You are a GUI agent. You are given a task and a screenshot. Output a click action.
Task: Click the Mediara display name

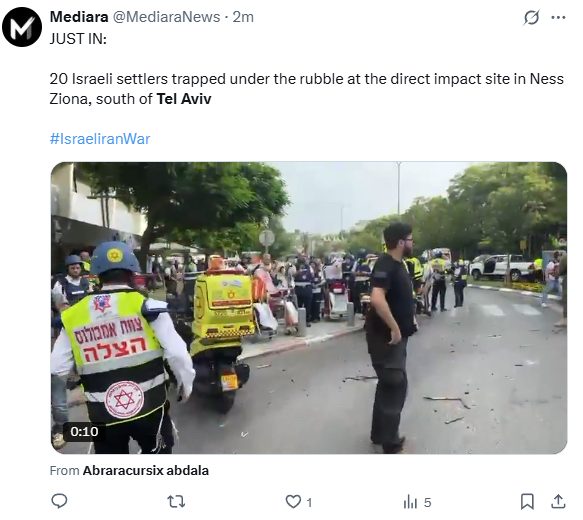[x=79, y=17]
